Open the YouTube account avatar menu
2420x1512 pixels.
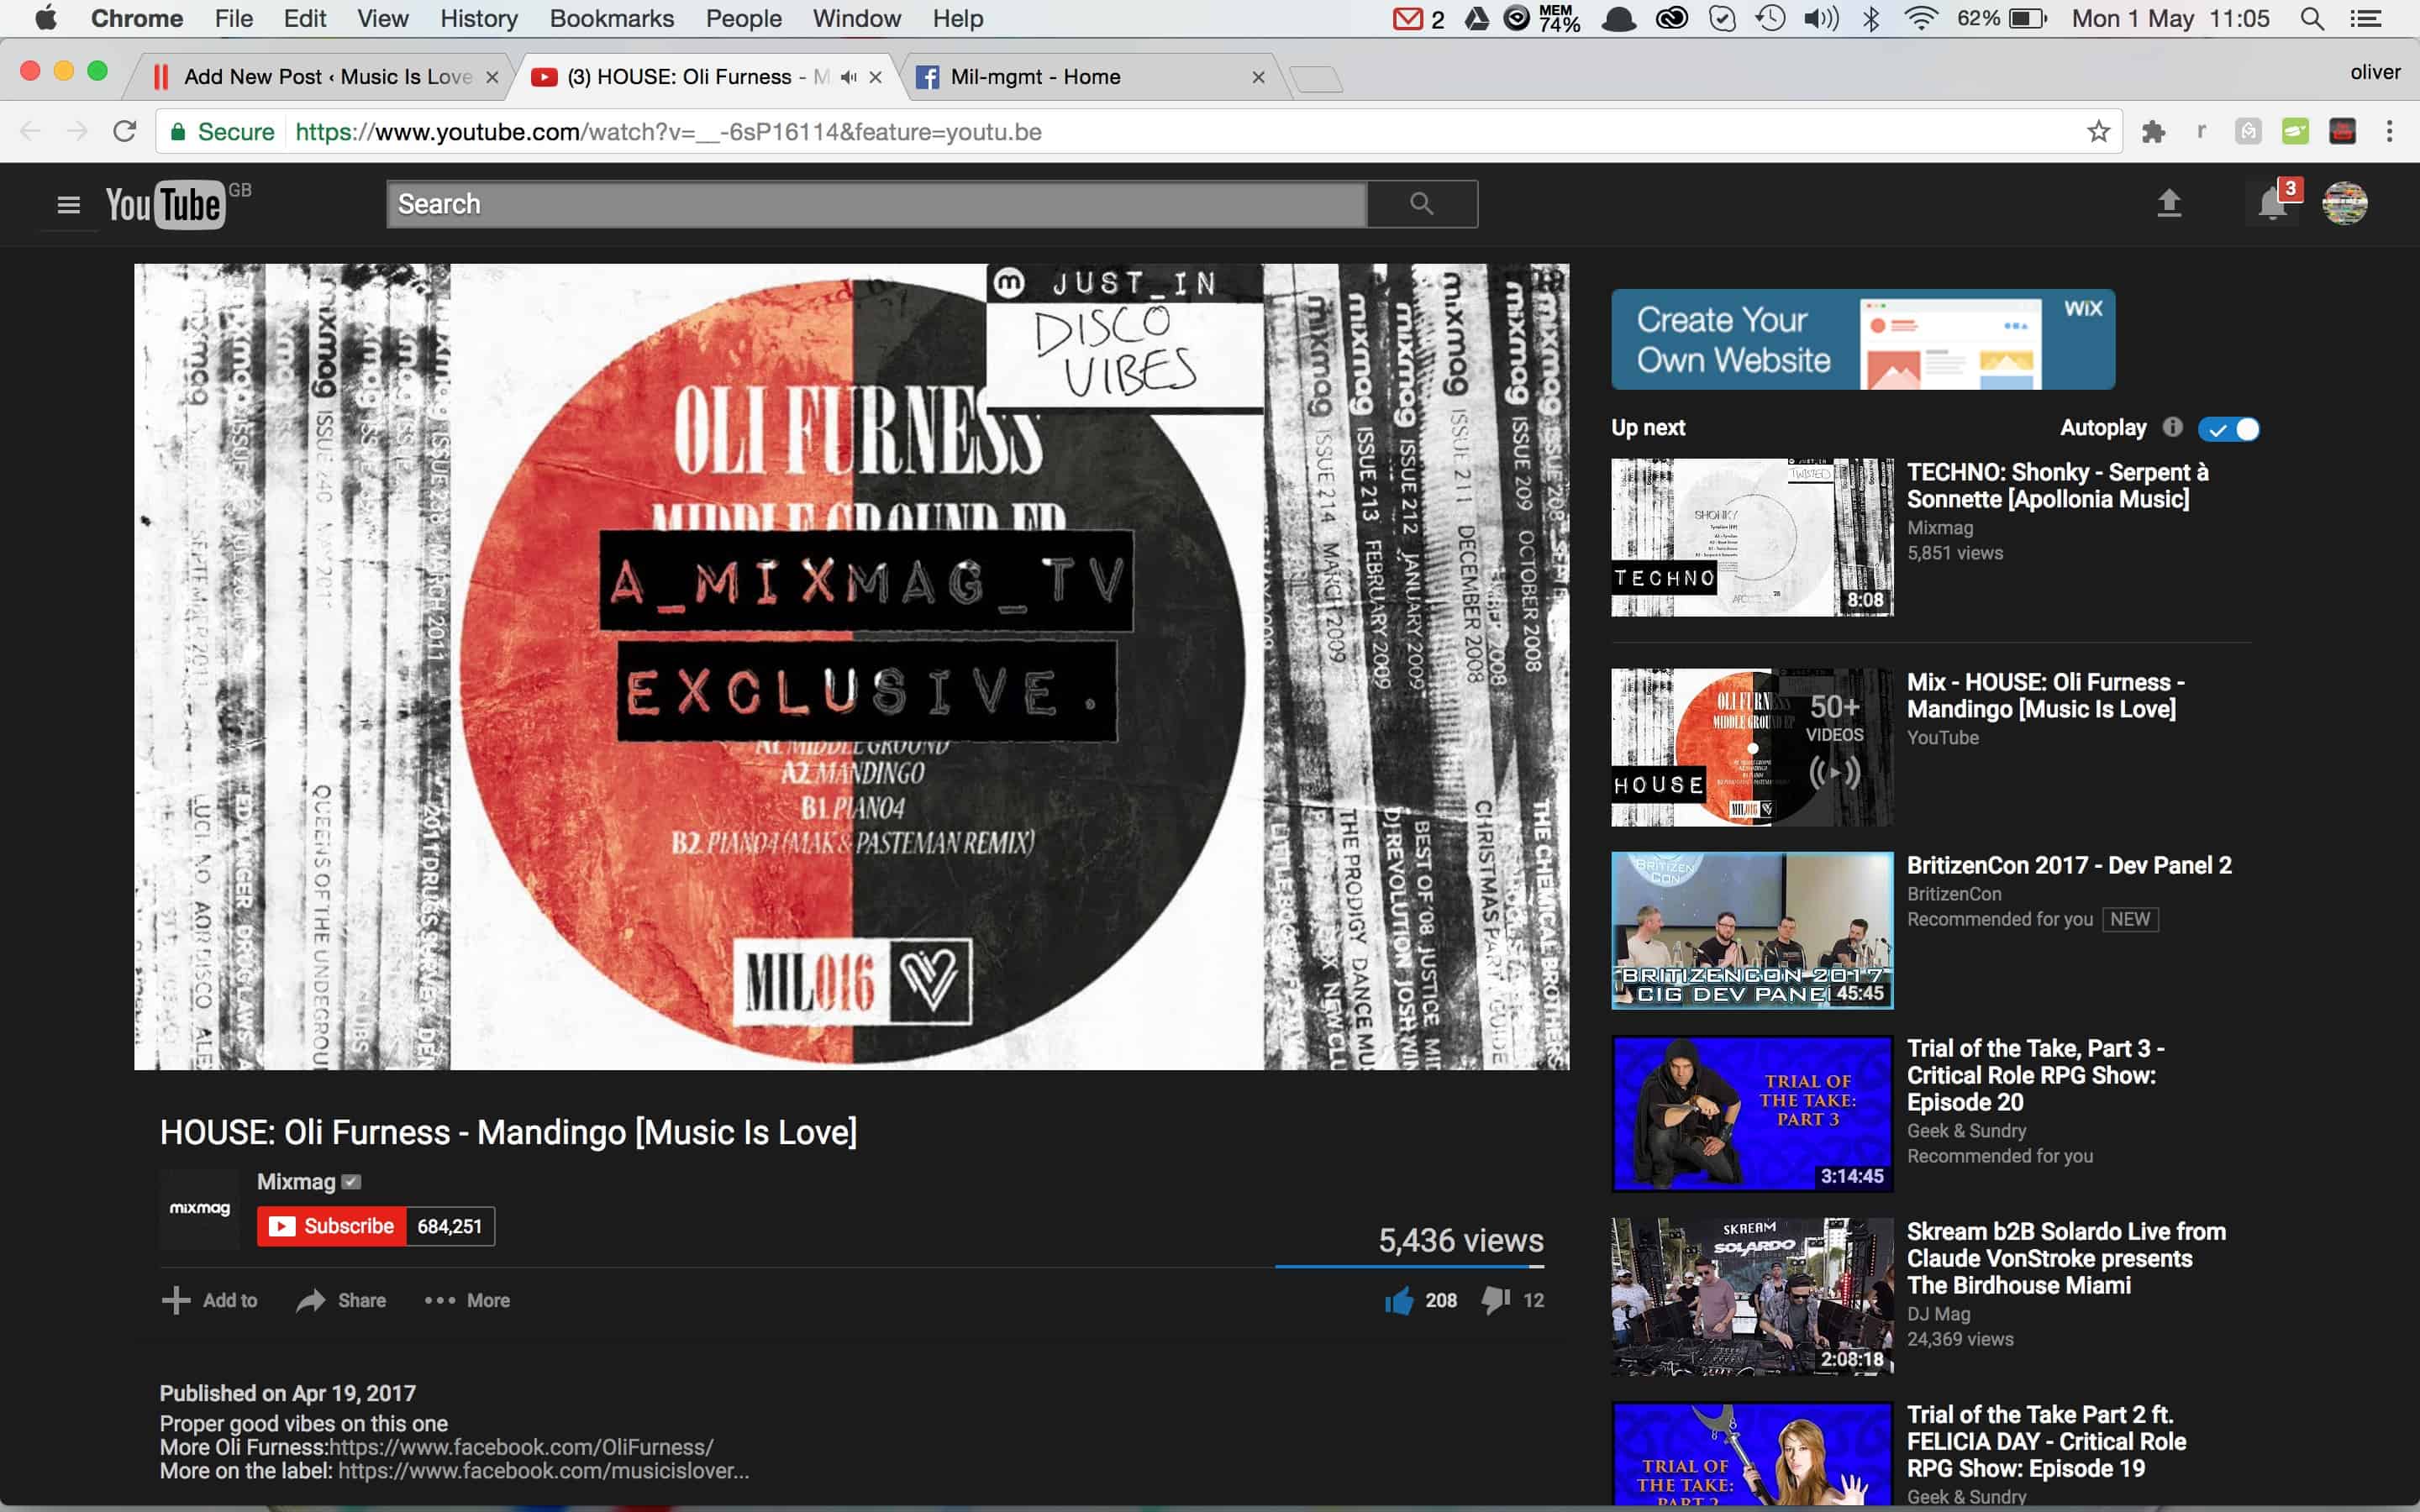coord(2345,204)
